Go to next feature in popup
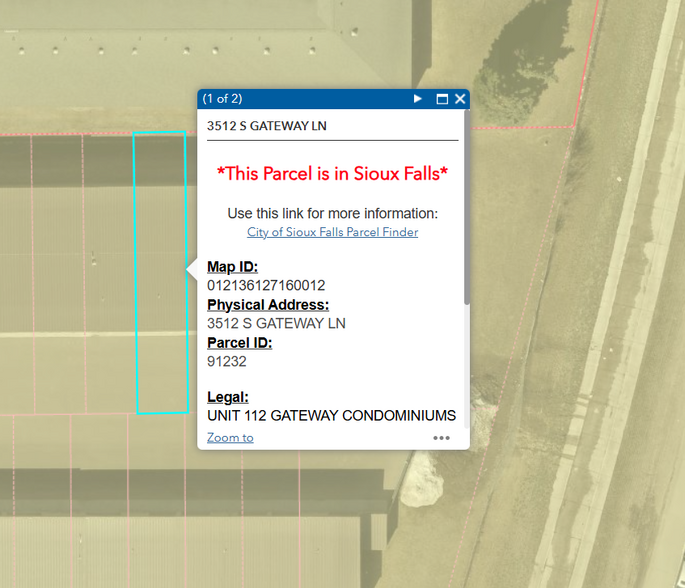685x588 pixels. 418,99
